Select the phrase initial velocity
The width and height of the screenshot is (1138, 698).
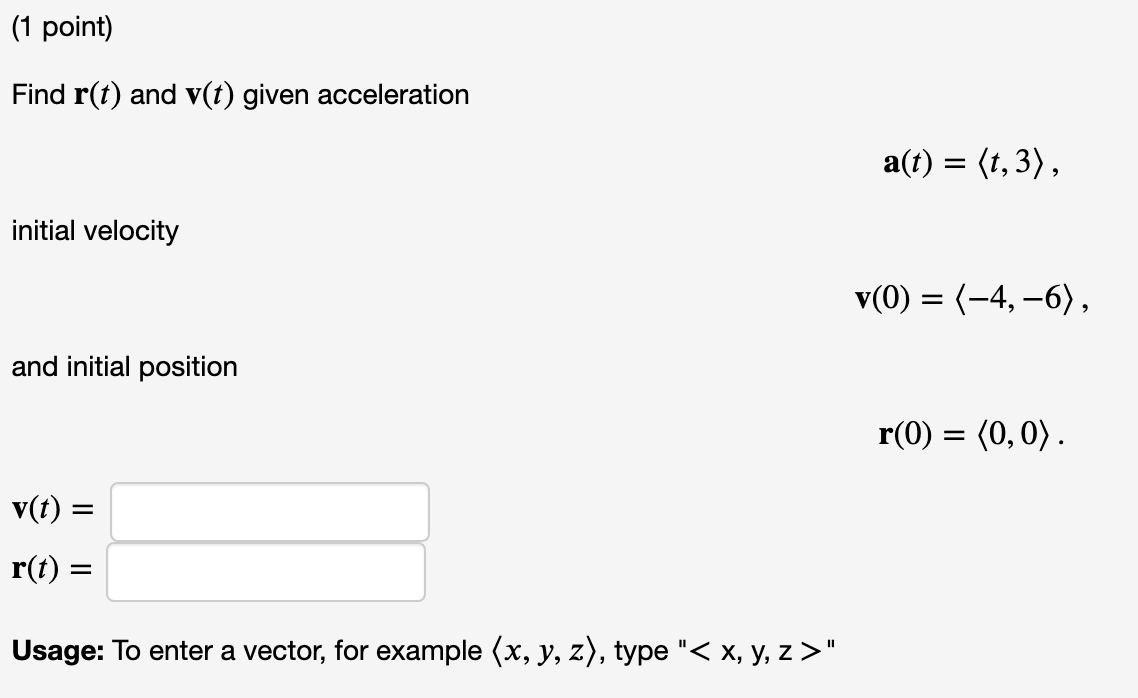[94, 231]
